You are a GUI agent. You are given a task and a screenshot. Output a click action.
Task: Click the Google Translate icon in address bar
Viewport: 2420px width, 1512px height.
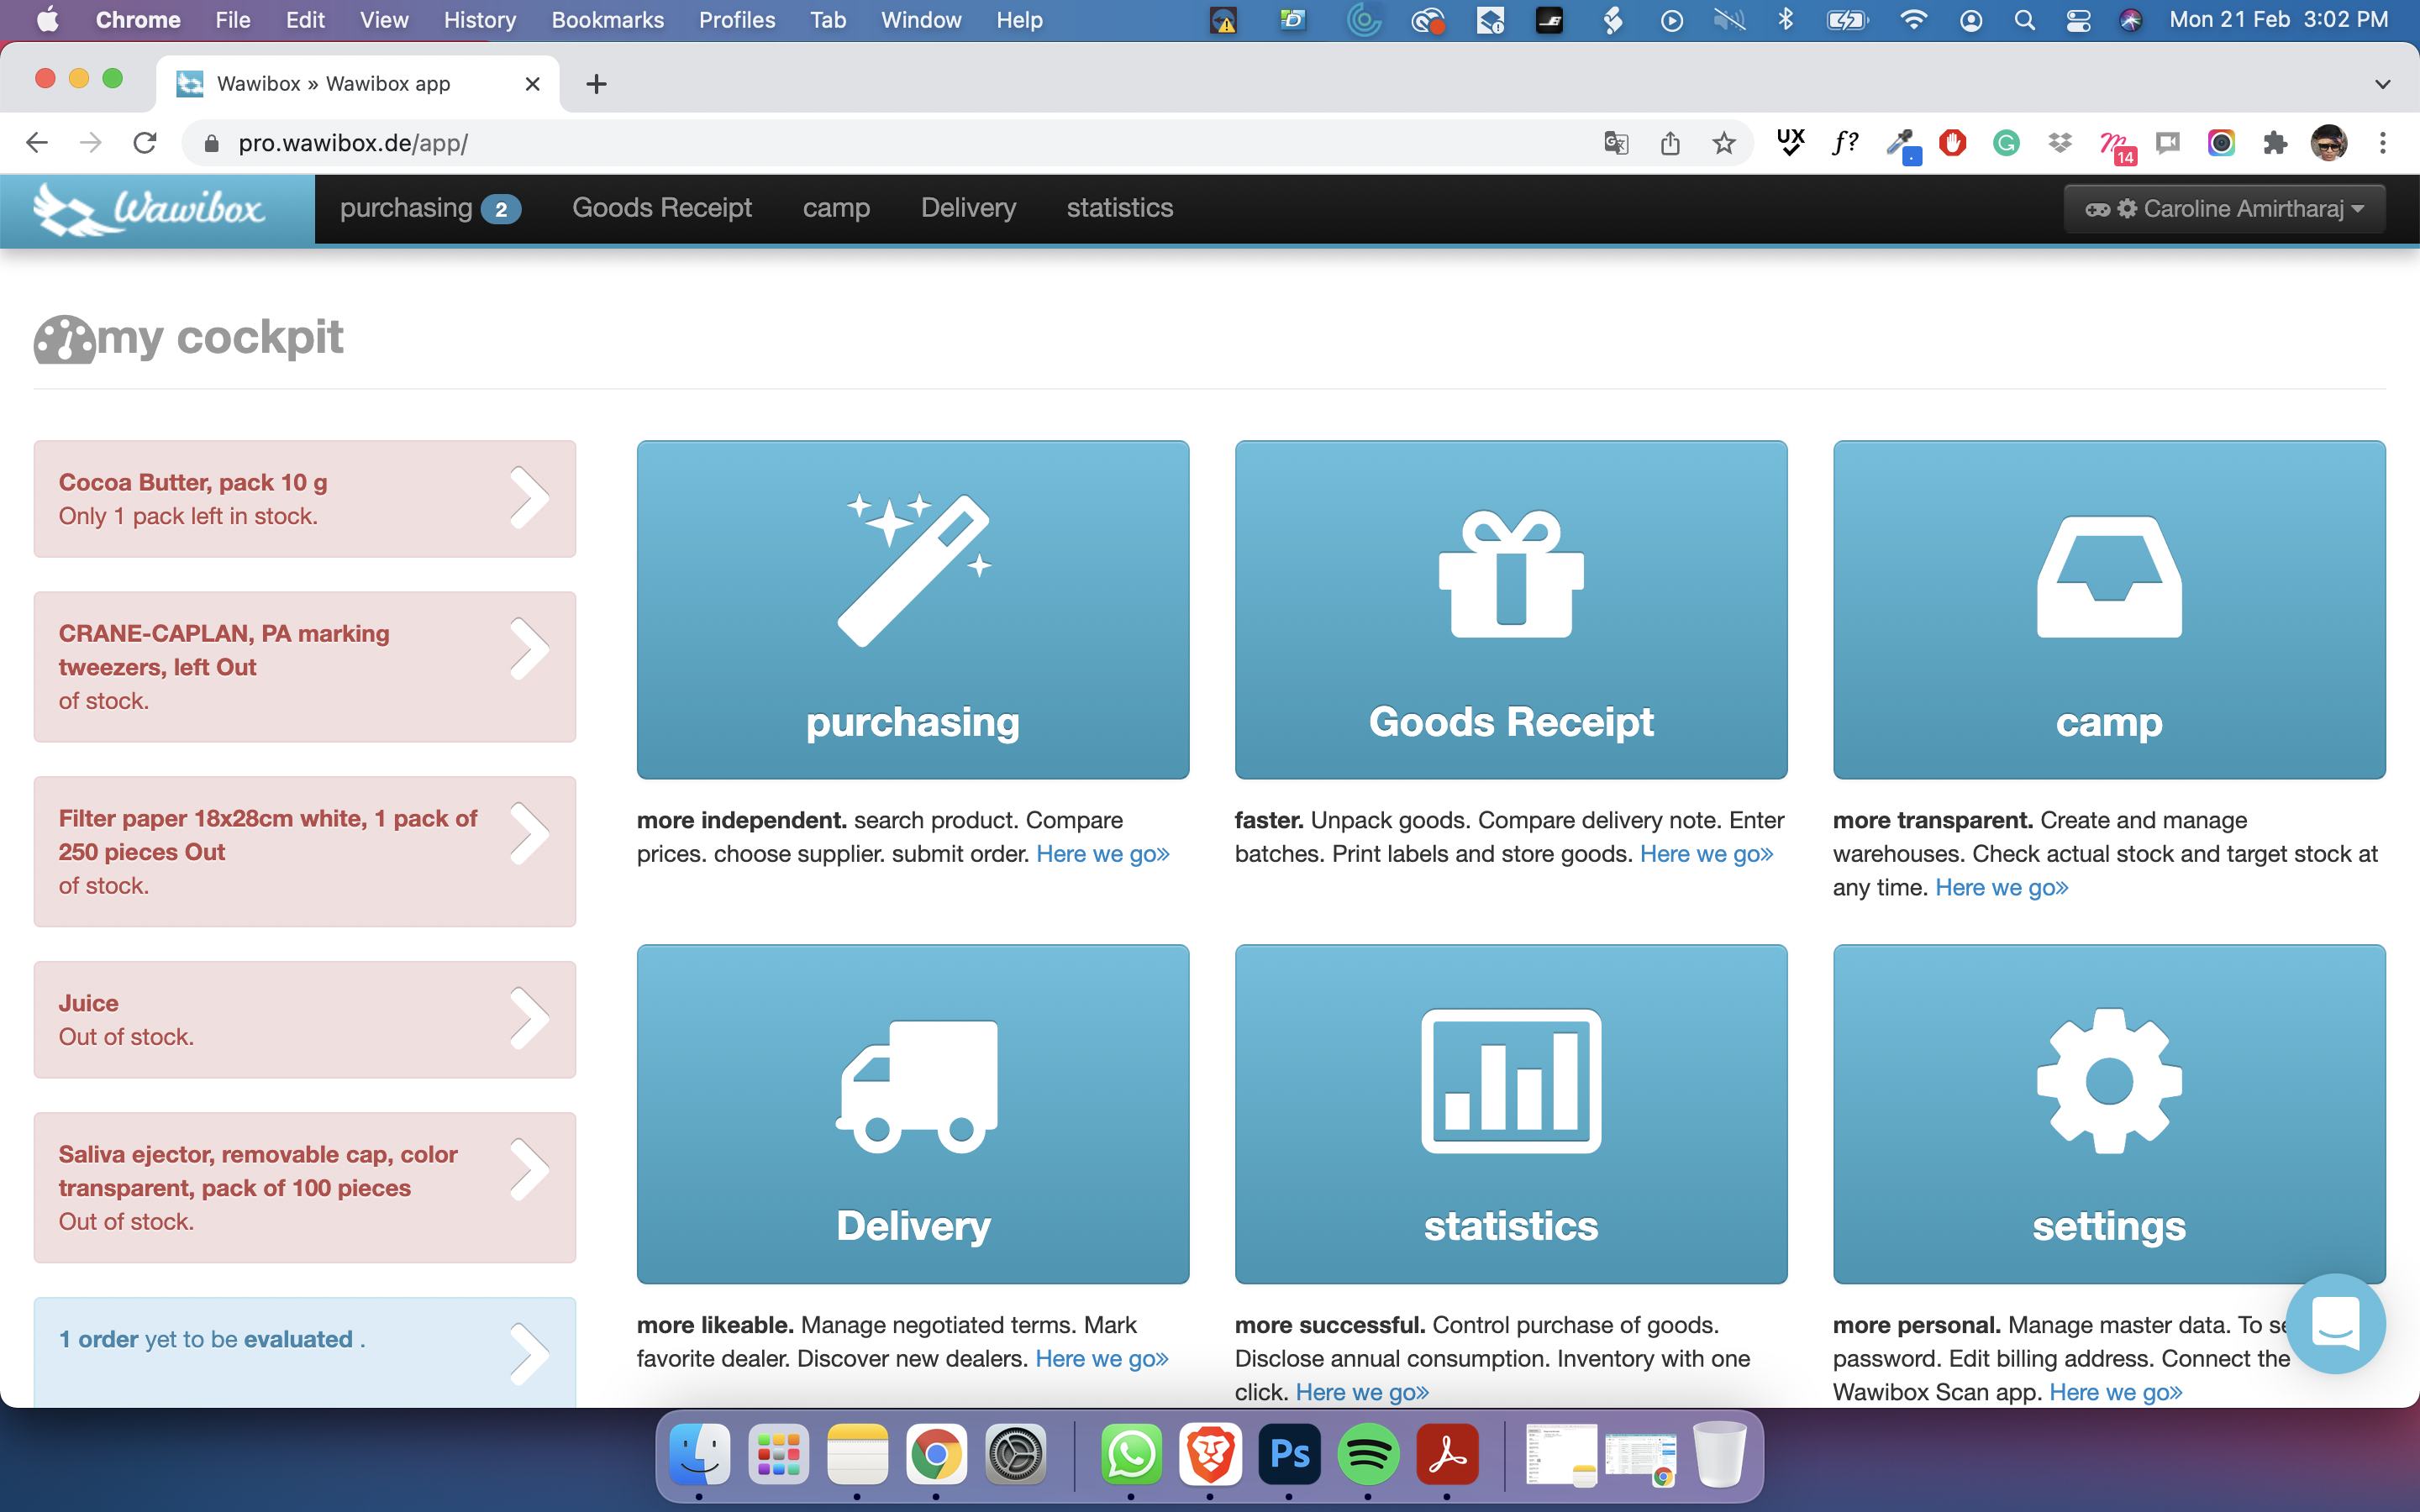pos(1616,143)
